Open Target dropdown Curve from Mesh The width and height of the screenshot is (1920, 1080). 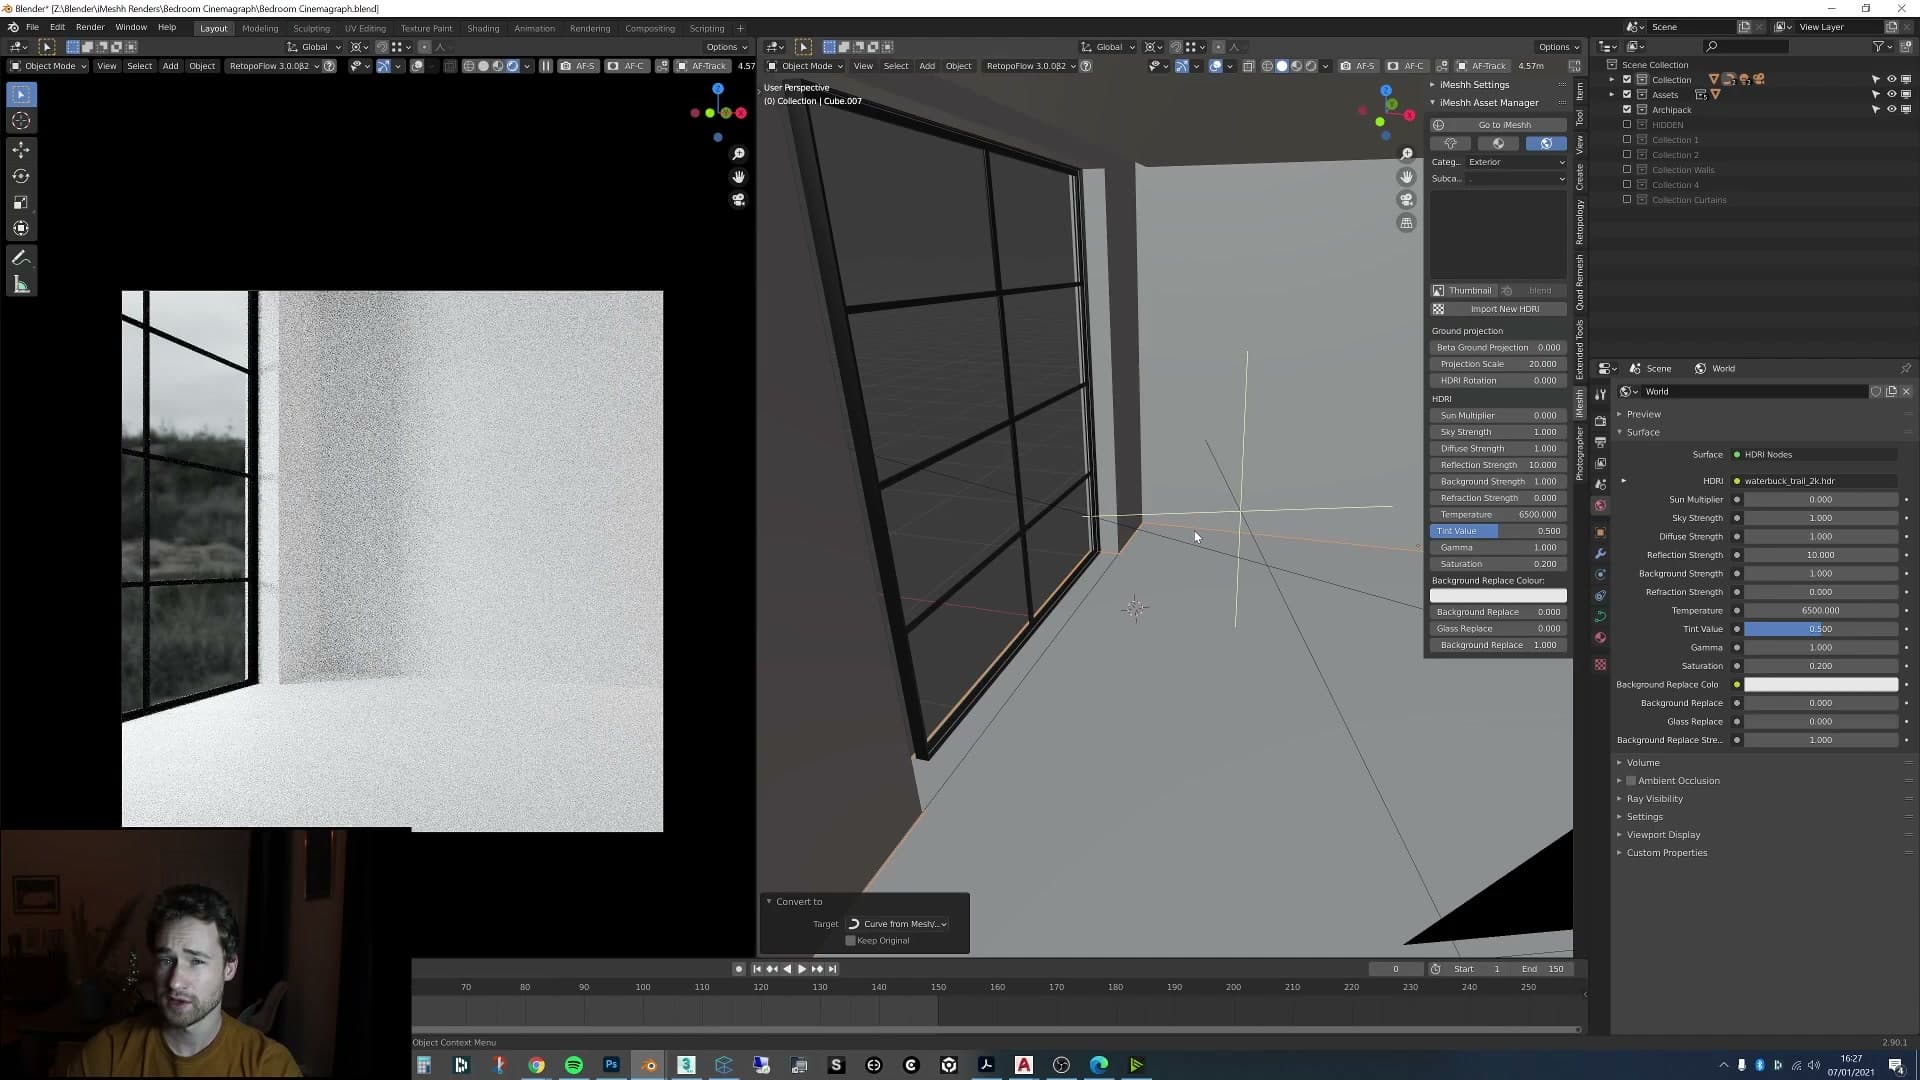click(897, 924)
